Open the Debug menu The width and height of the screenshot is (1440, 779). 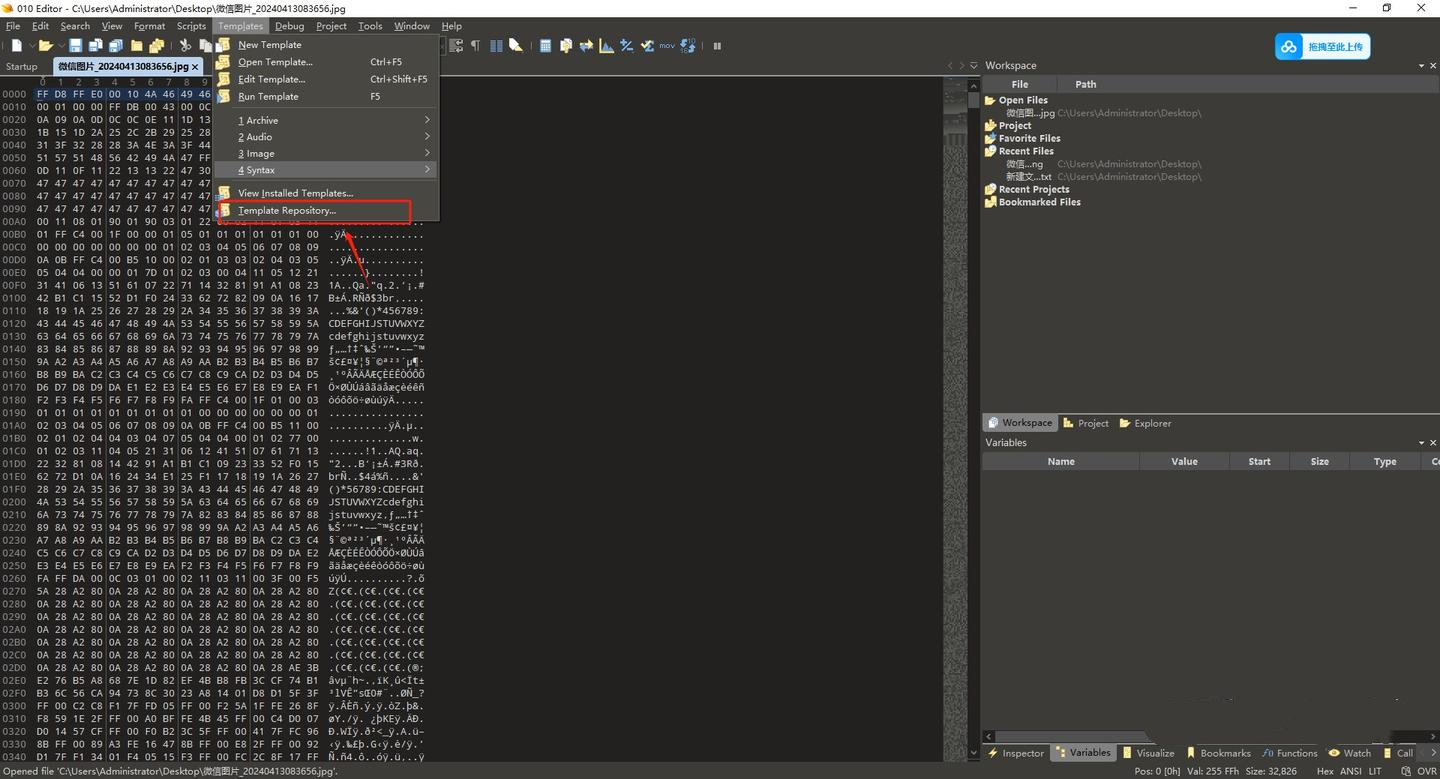tap(290, 26)
